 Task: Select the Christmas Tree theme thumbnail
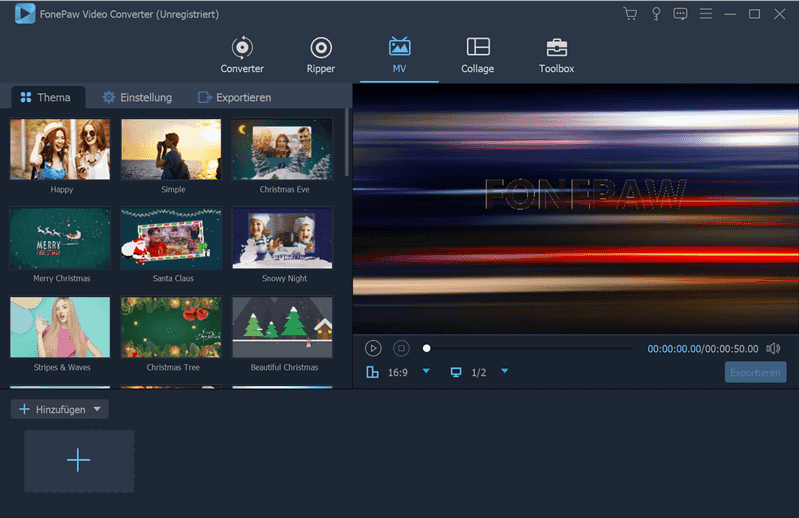(x=171, y=328)
